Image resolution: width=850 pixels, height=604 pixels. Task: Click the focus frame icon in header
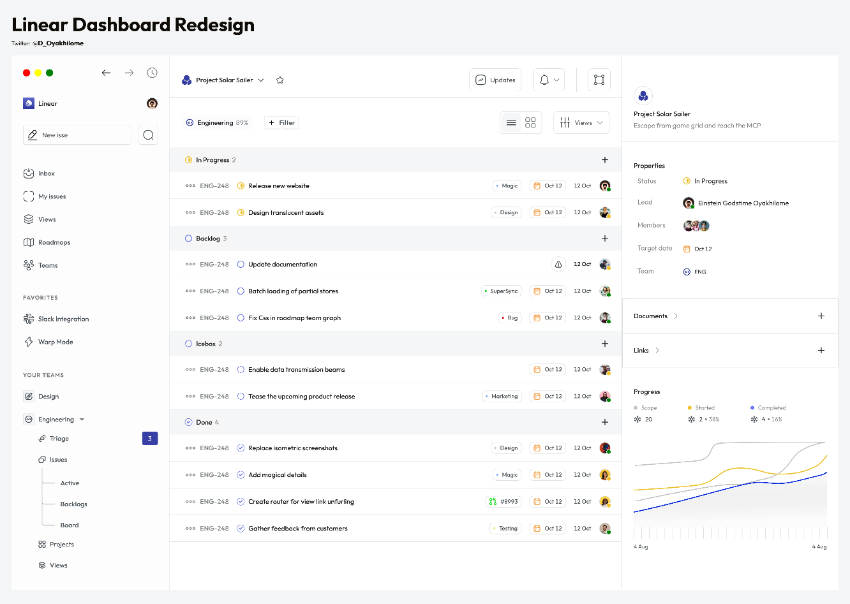(x=599, y=80)
